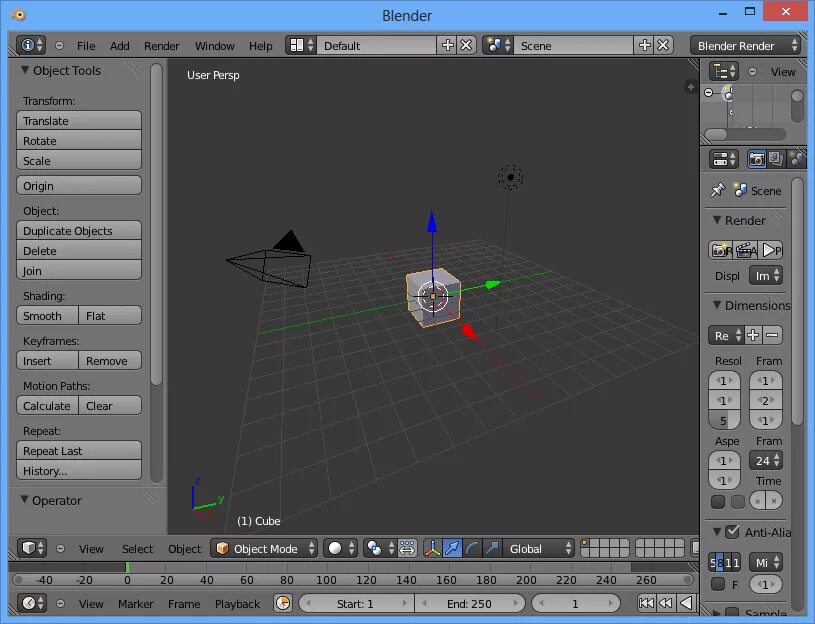Render animation with the clapperboard icon

[x=745, y=250]
